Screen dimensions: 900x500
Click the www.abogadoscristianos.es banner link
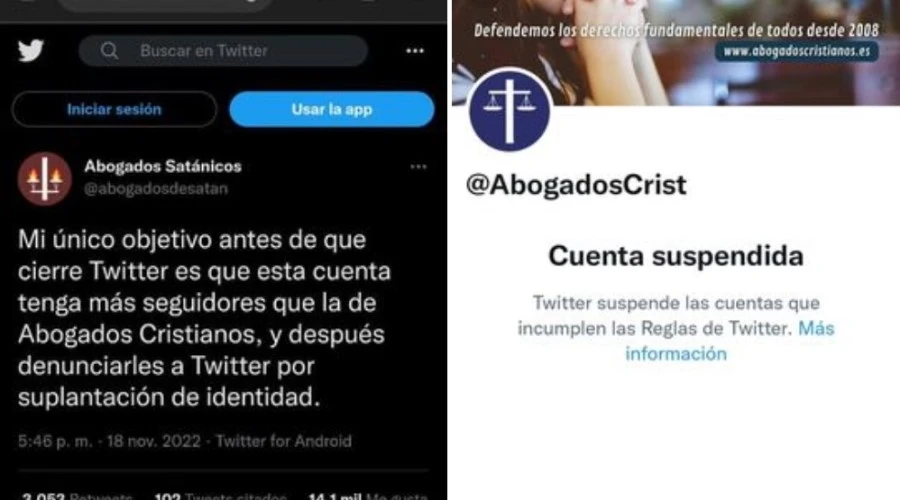click(797, 51)
